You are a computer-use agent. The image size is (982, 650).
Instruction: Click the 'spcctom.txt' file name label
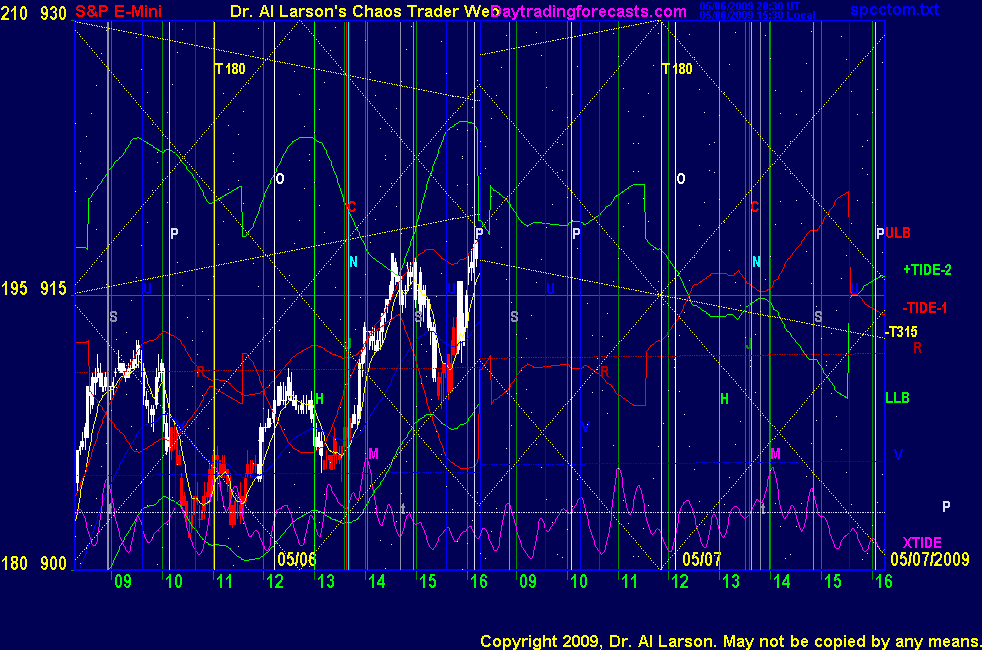(894, 9)
